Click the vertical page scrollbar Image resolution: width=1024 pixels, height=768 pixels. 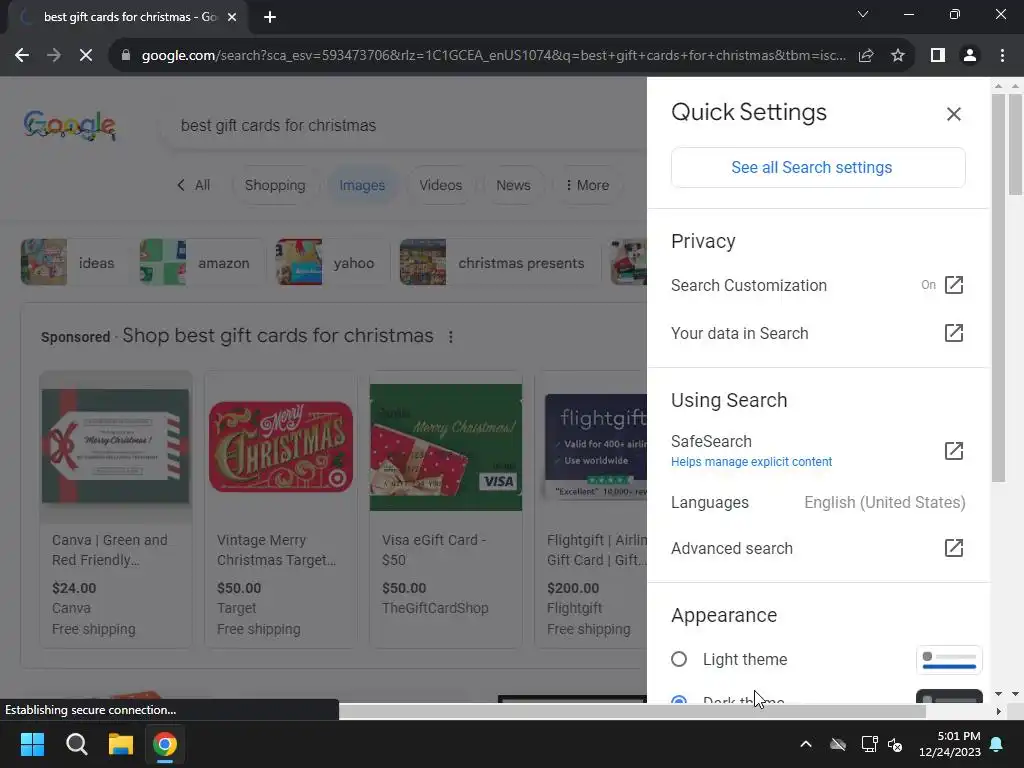(1016, 144)
